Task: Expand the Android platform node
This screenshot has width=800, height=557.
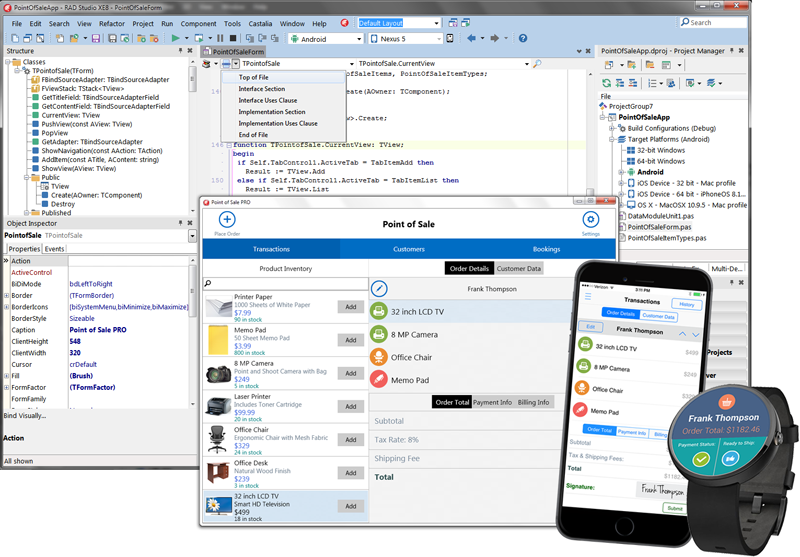Action: click(x=620, y=172)
